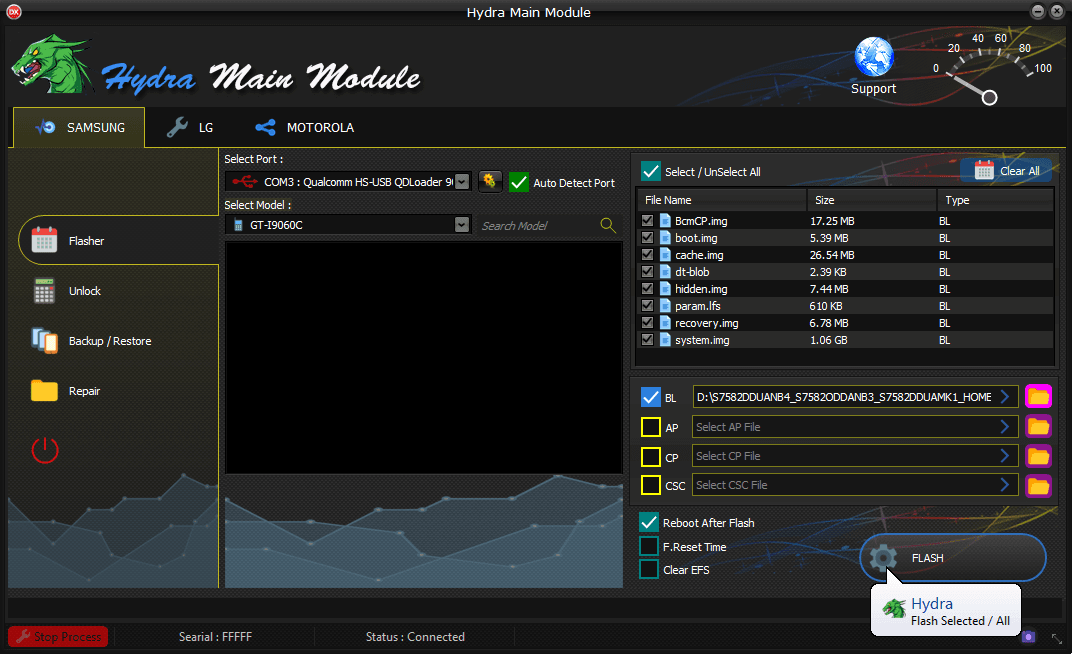Viewport: 1072px width, 654px height.
Task: Click the Select AP File field
Action: (x=855, y=426)
